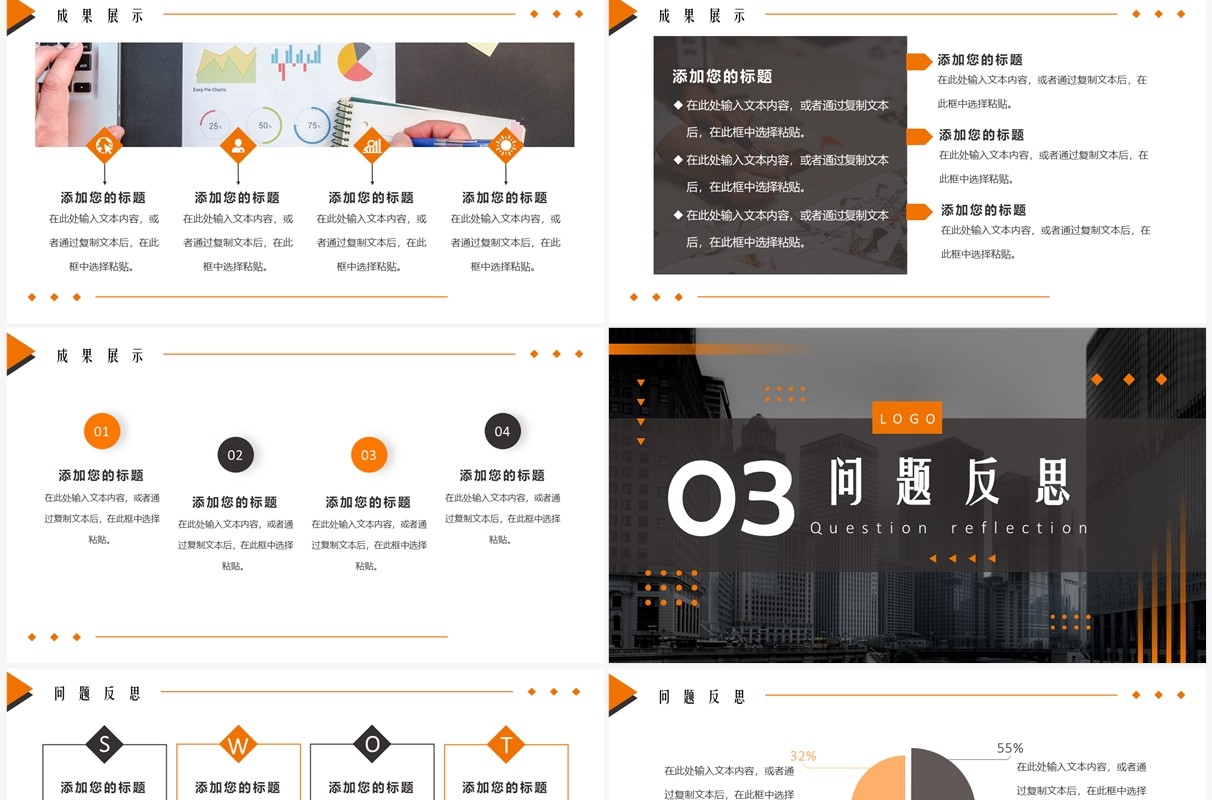
Task: Click the blue and red bar chart in photo
Action: click(296, 60)
